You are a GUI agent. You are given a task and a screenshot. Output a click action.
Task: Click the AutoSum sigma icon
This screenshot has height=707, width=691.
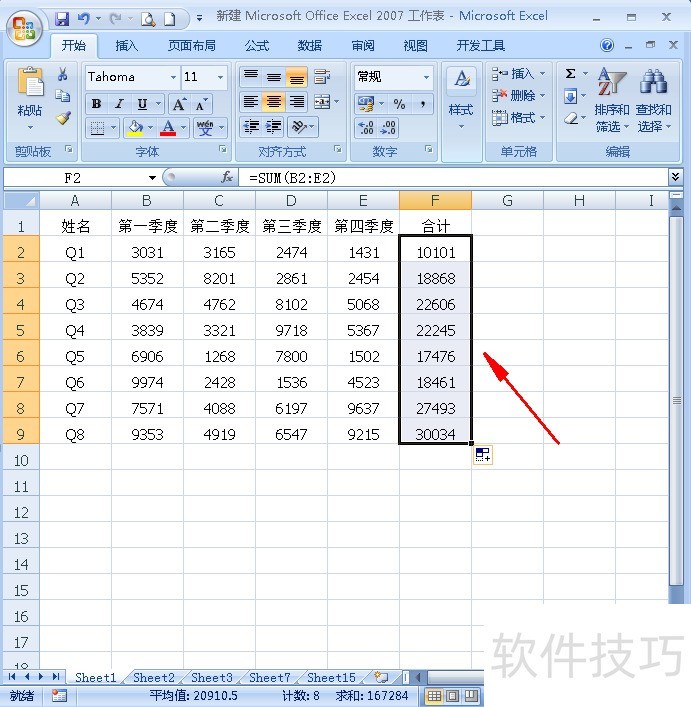coord(570,73)
